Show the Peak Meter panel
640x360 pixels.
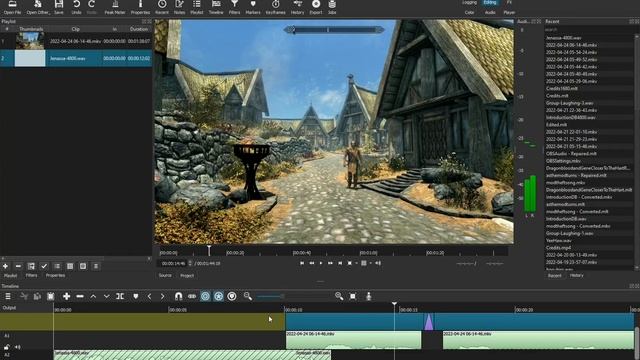click(115, 7)
